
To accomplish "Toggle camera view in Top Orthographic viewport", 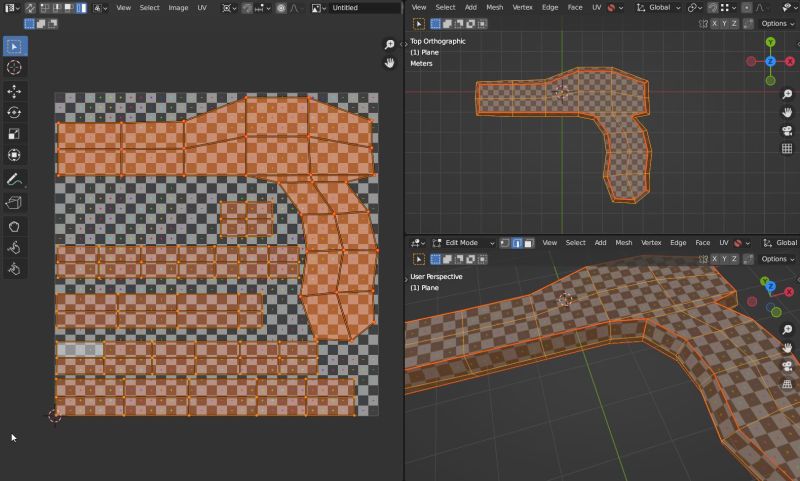I will click(x=787, y=130).
